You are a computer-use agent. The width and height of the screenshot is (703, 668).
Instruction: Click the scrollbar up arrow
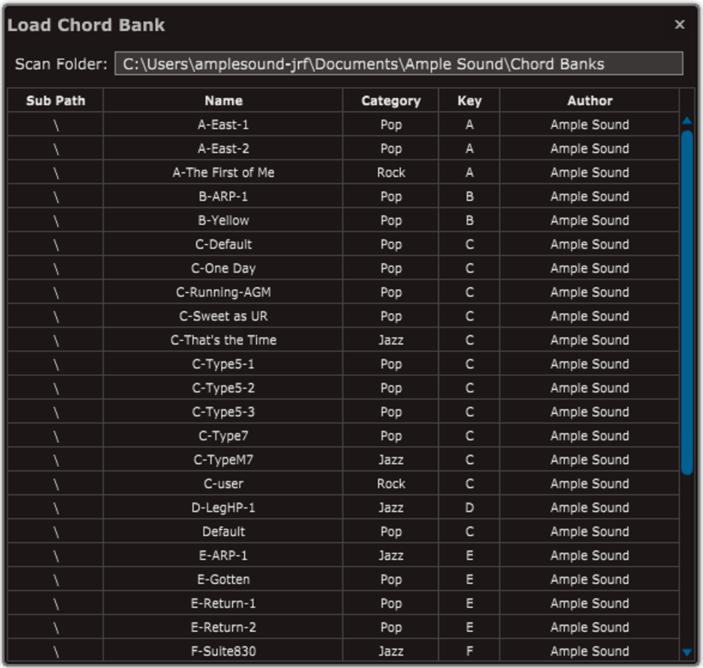[687, 120]
